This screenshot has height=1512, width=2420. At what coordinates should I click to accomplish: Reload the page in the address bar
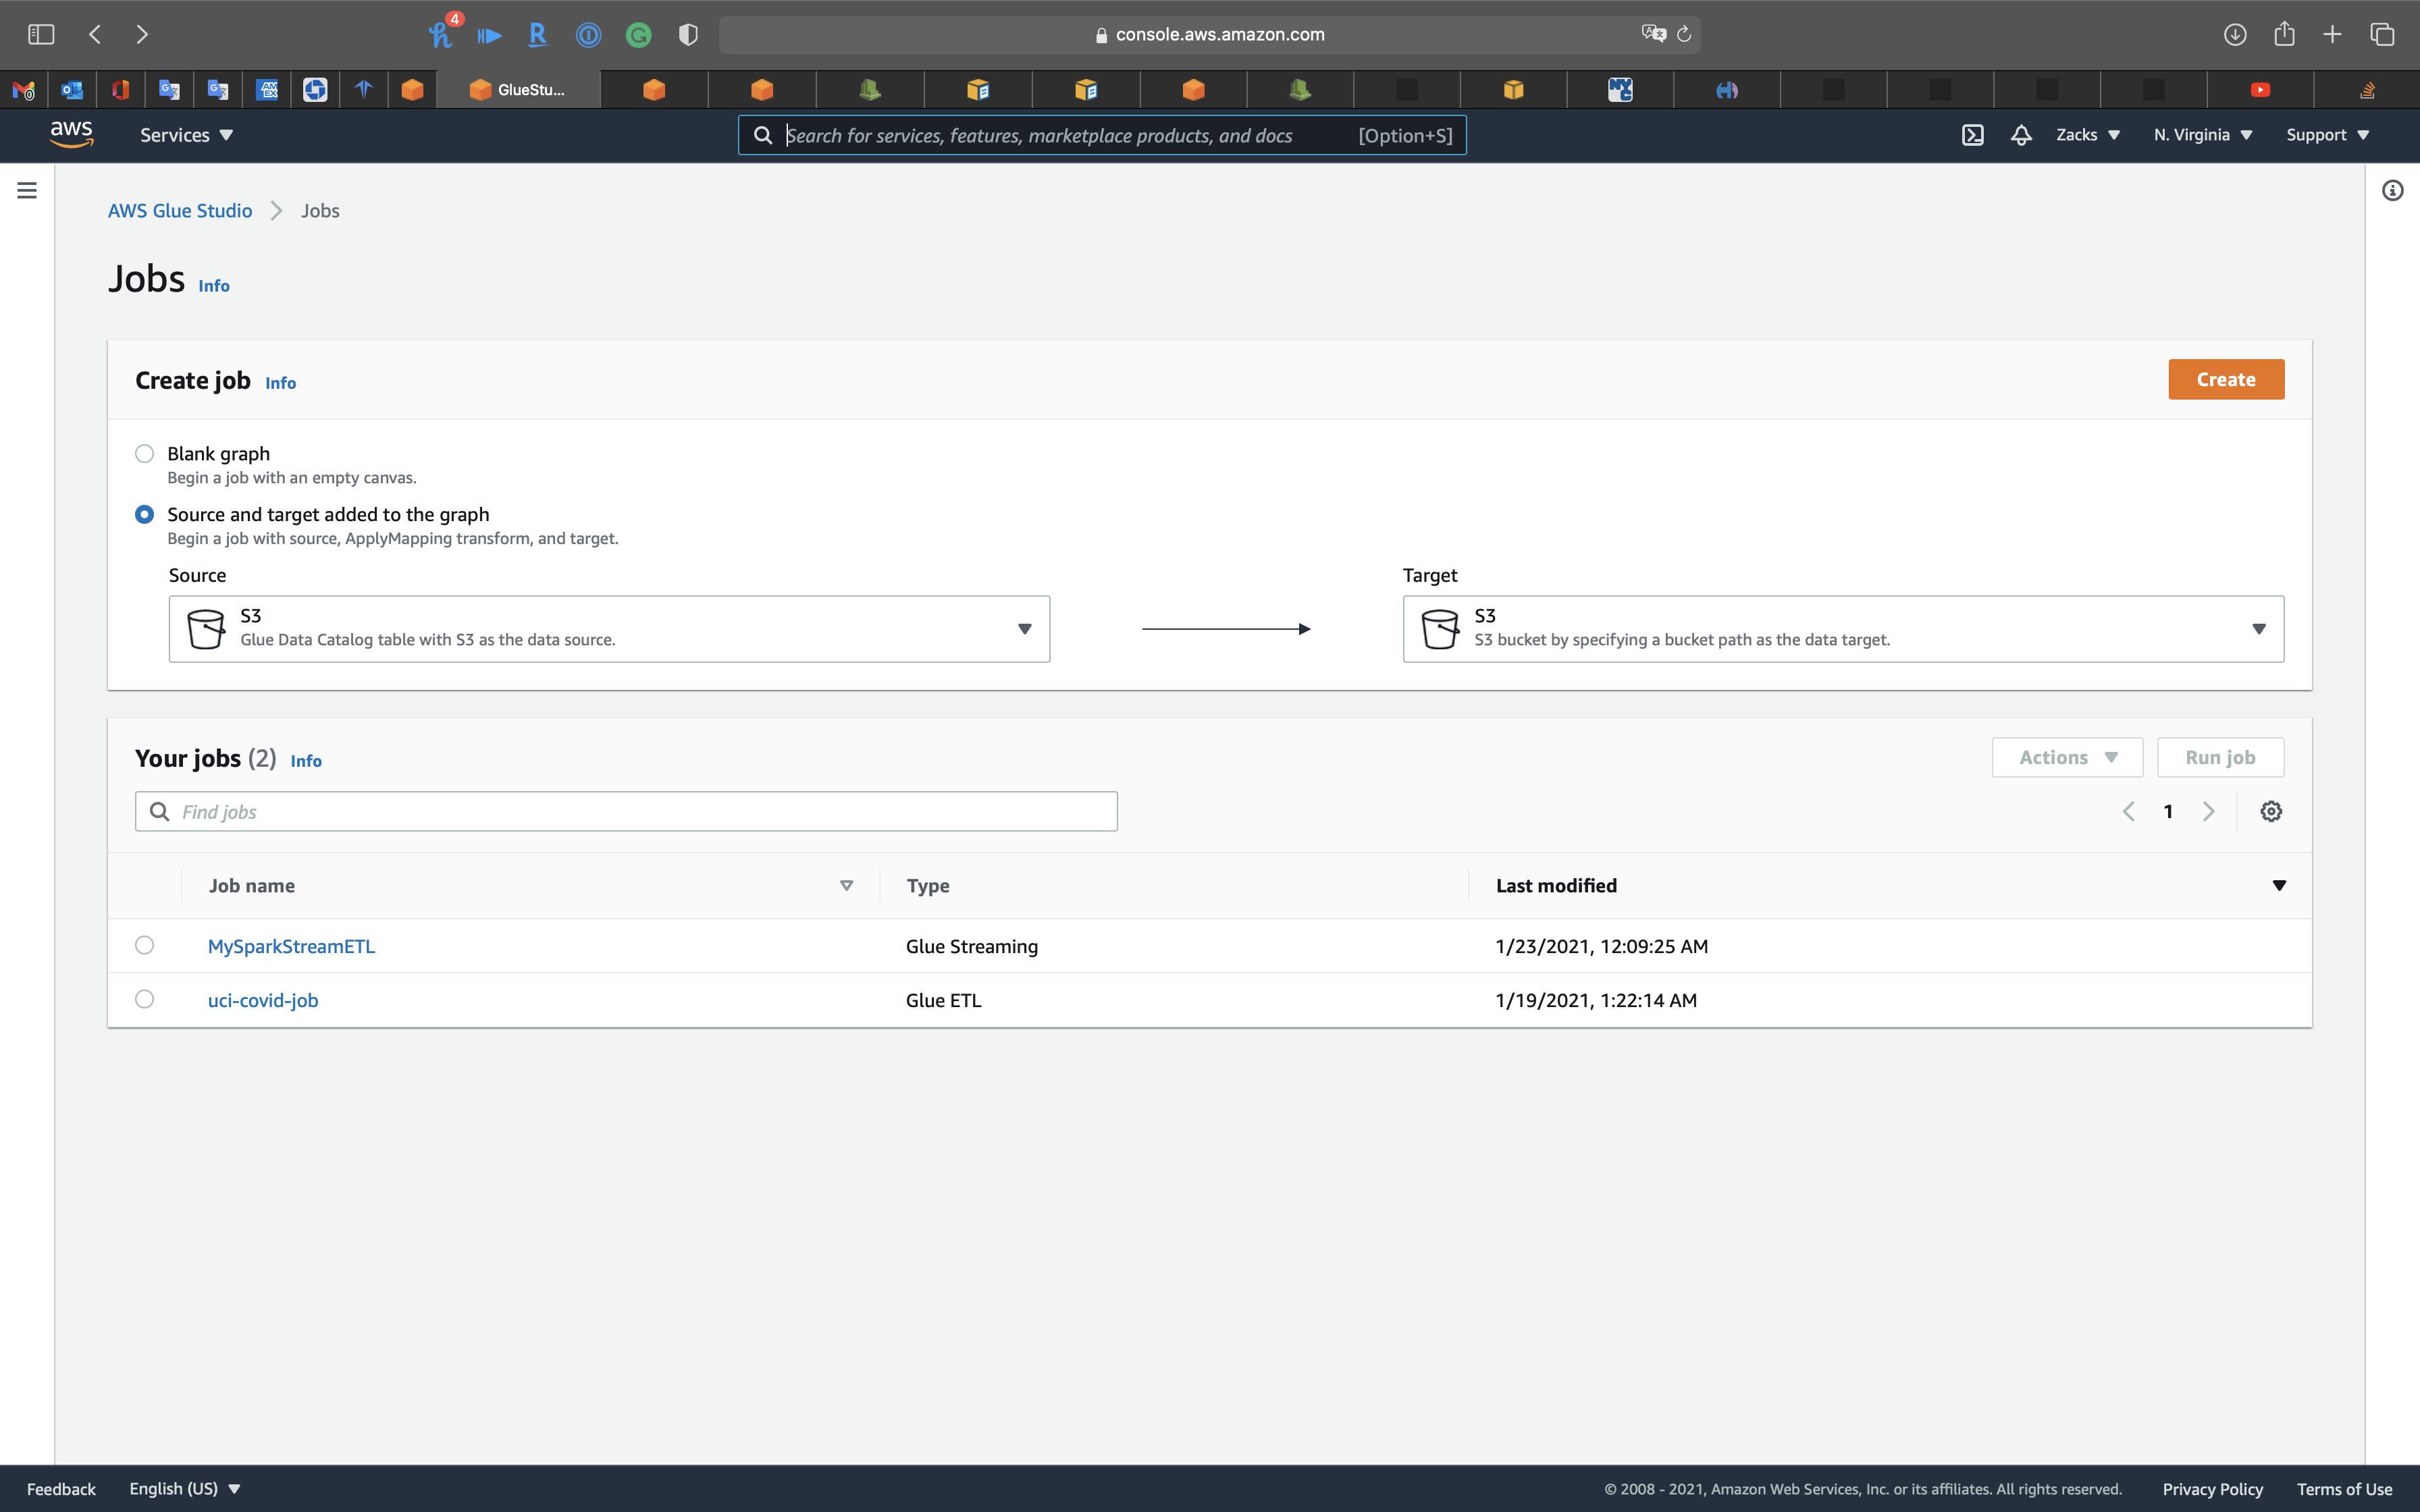[x=1684, y=34]
